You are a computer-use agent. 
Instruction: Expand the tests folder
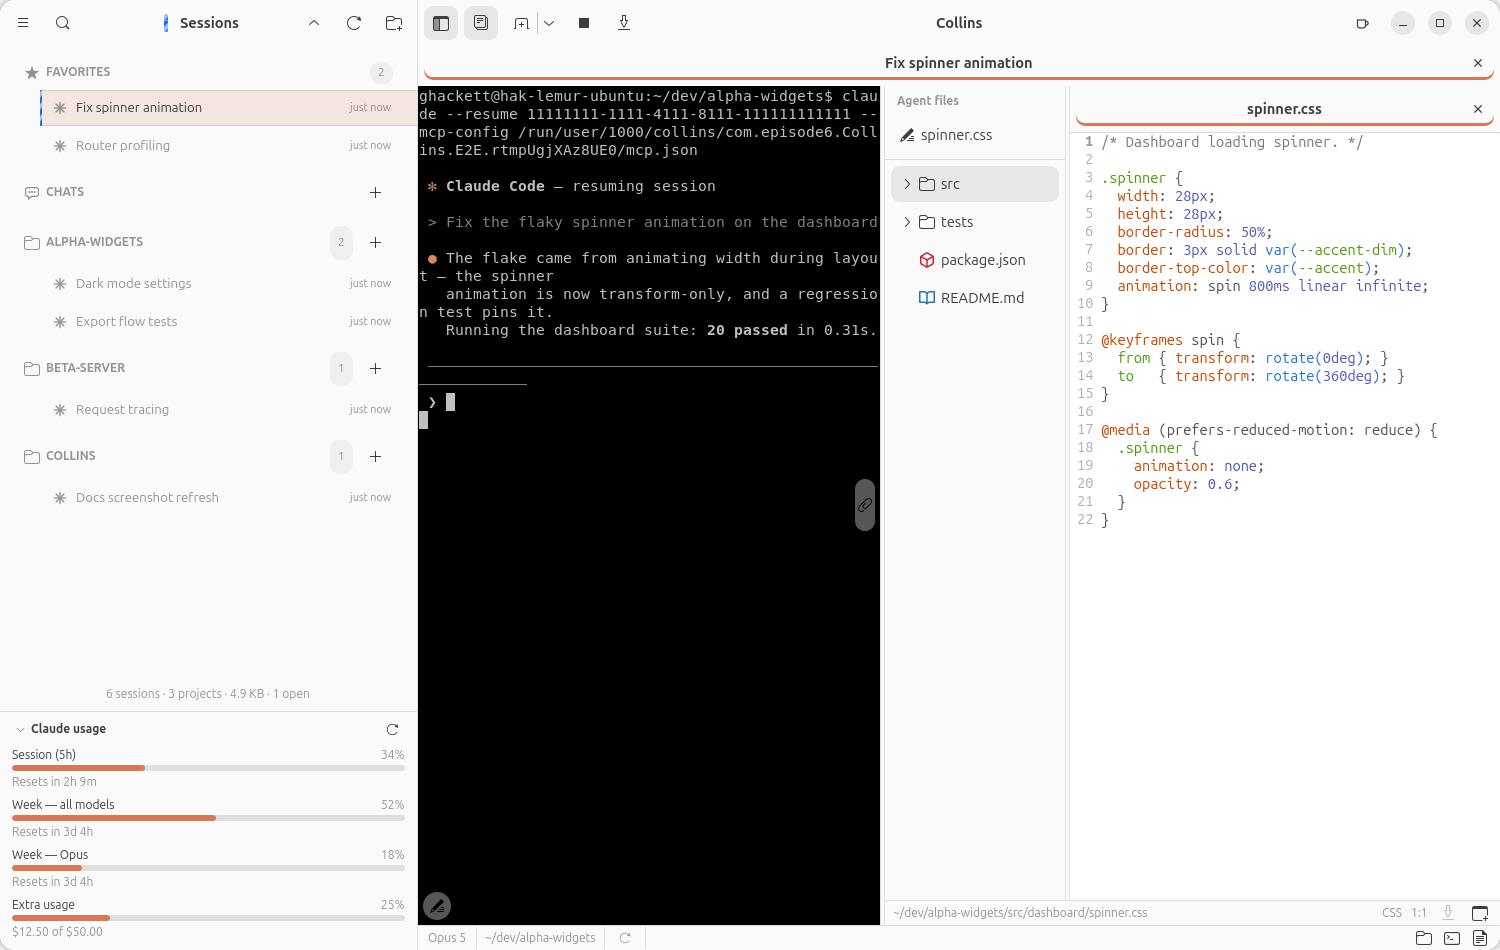tap(907, 222)
